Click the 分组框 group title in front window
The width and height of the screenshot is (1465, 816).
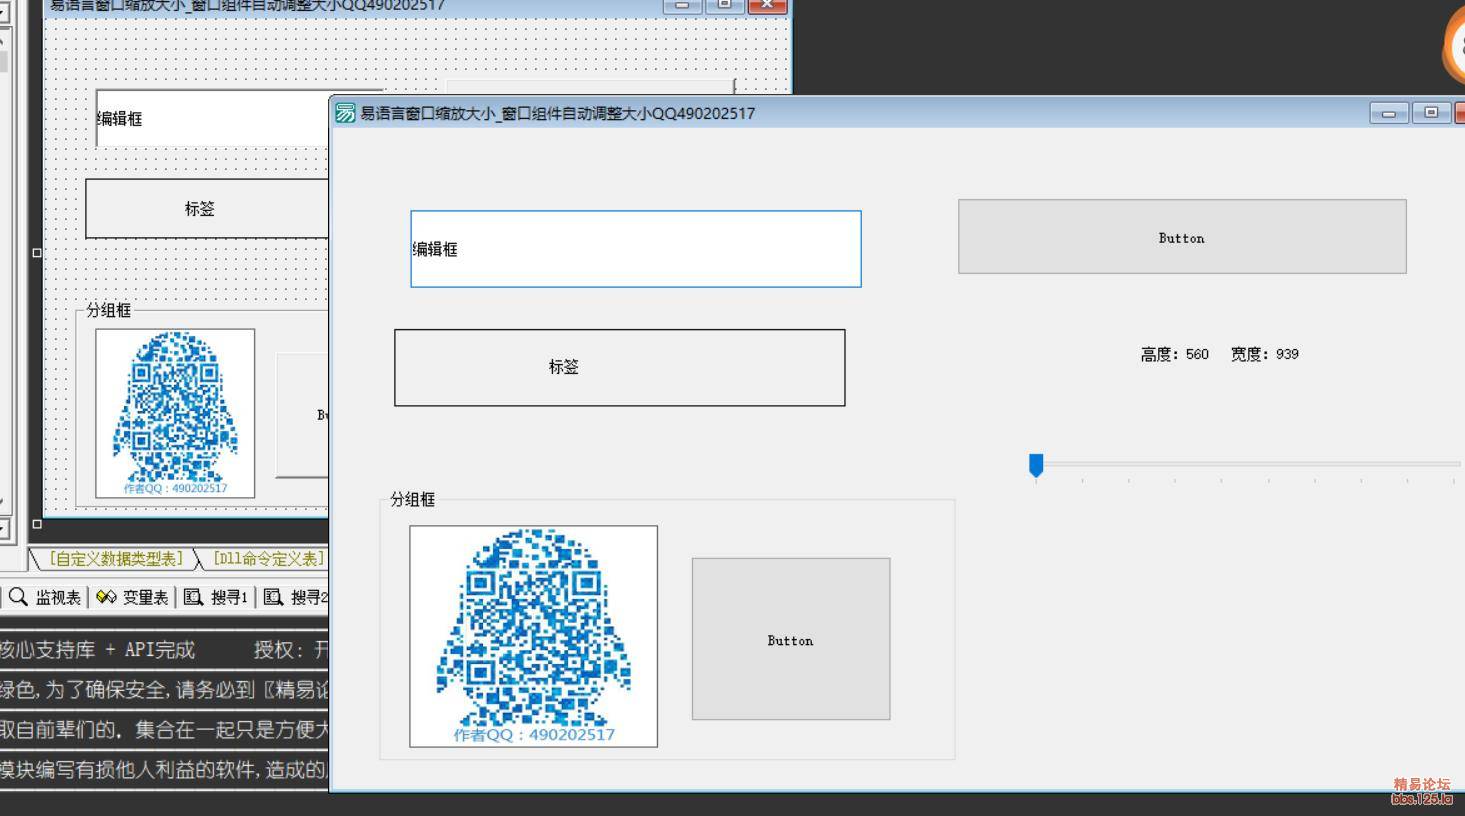click(412, 499)
